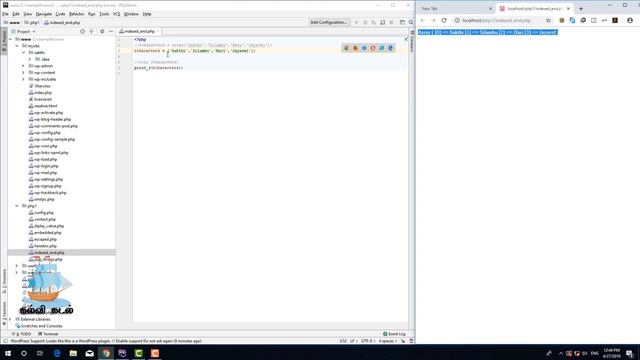Select the indexed_and.php editor tab
Screen dimensions: 640x360
click(139, 31)
